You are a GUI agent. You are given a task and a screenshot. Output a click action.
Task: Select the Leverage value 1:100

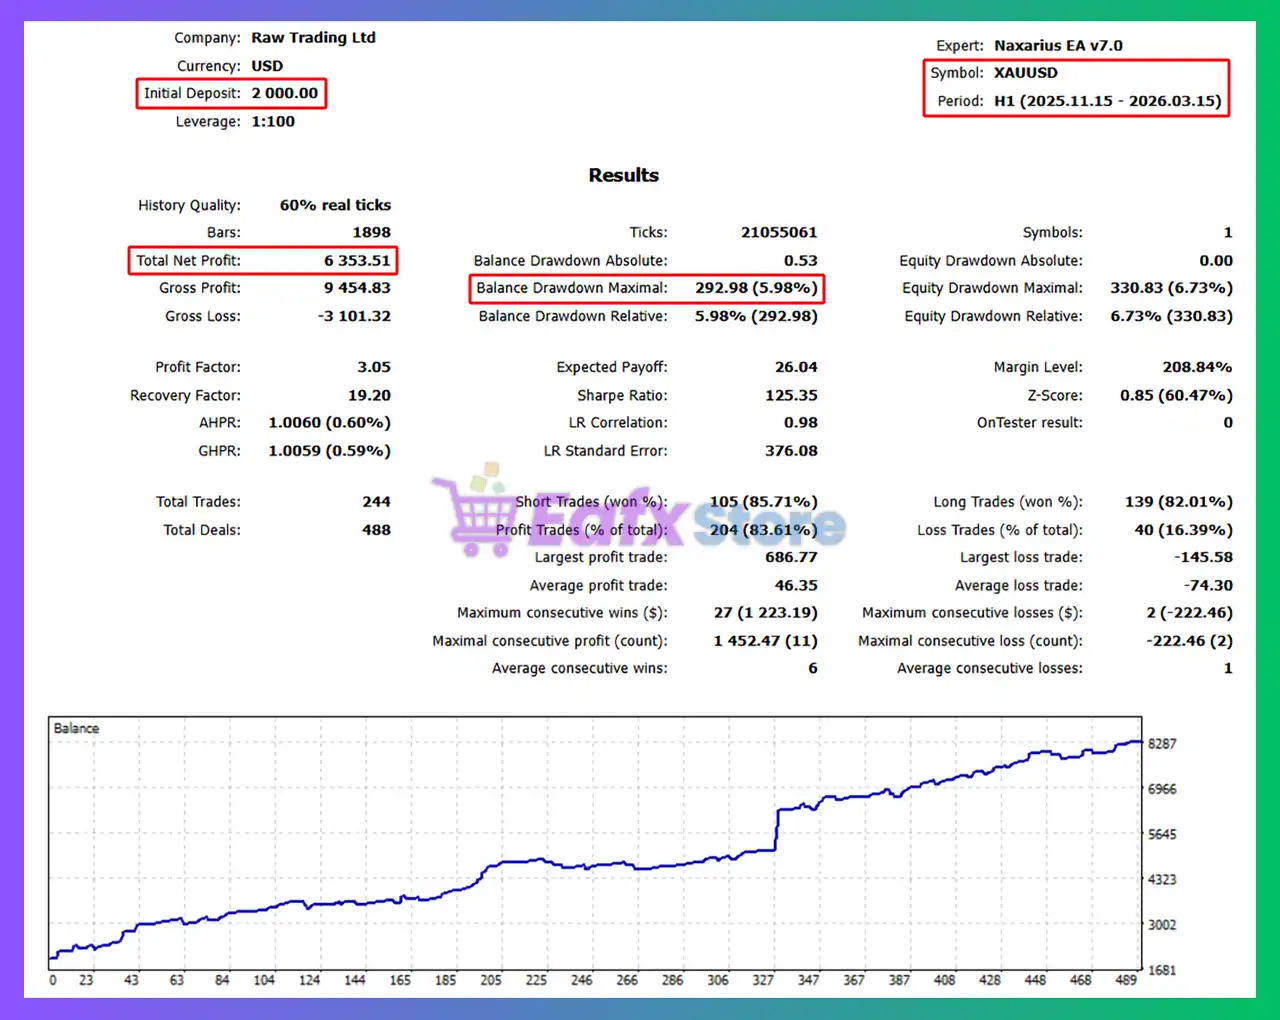(x=271, y=121)
